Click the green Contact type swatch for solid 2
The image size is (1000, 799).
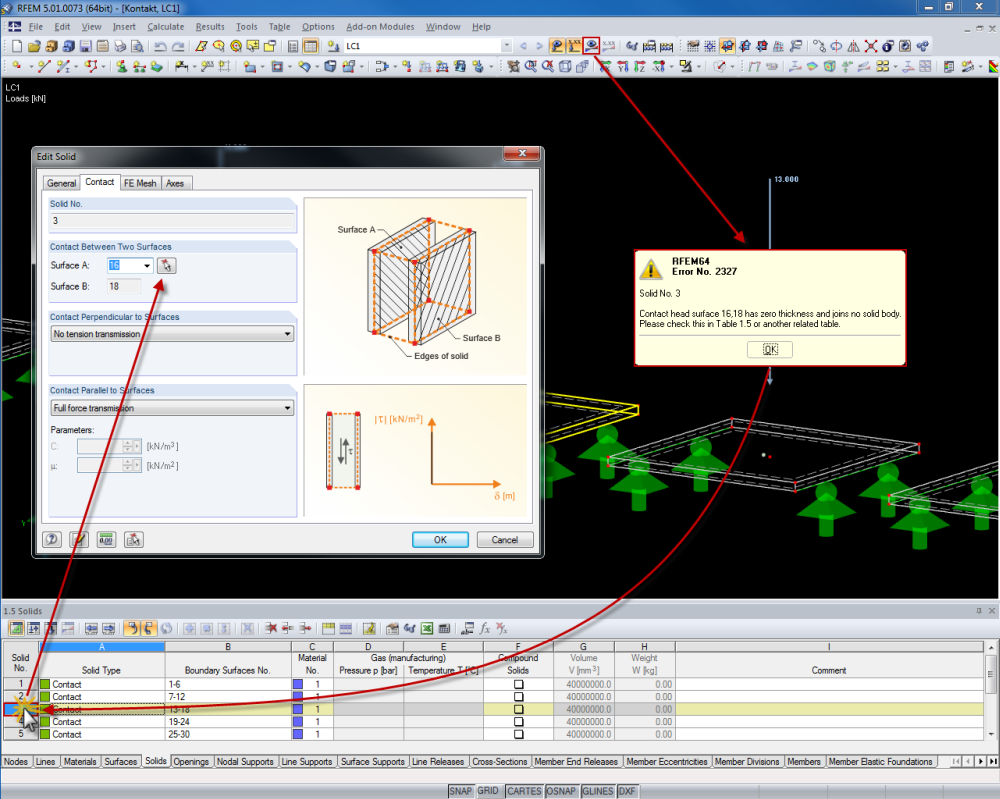point(45,697)
